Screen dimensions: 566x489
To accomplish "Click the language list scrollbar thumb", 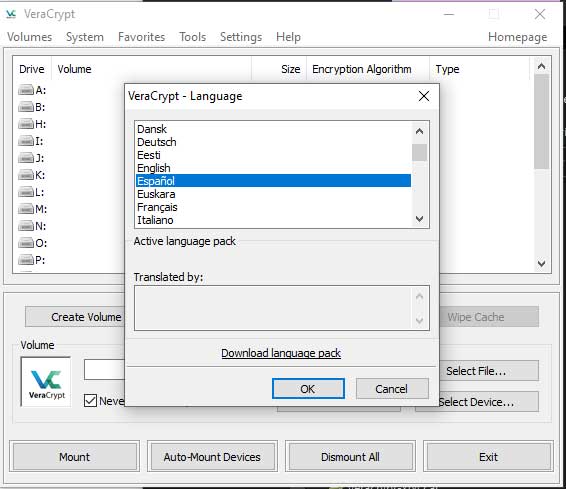I will click(x=419, y=152).
